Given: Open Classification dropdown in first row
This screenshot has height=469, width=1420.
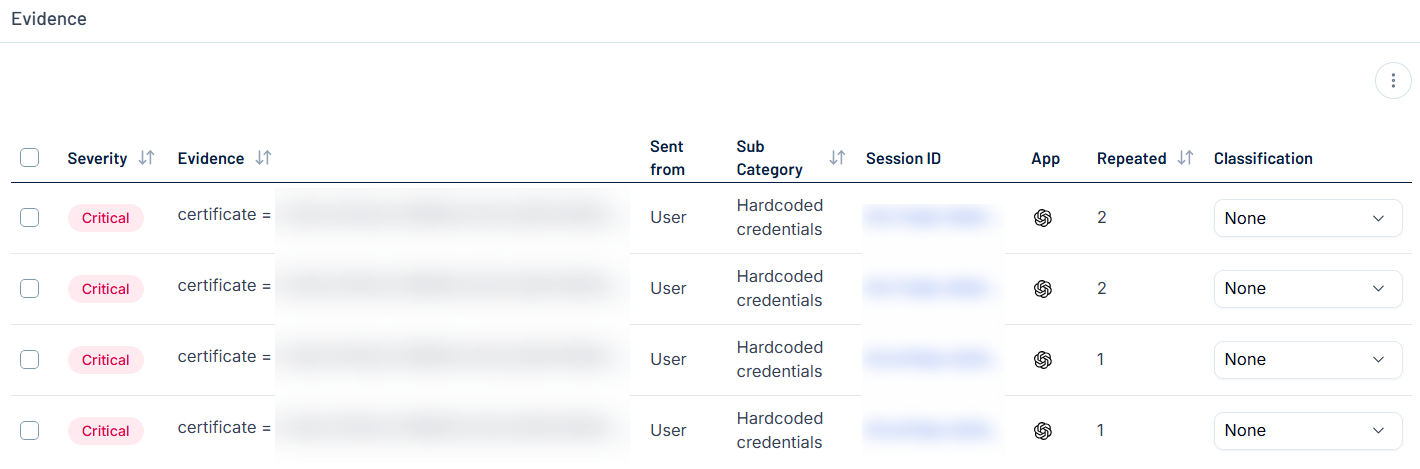Looking at the screenshot, I should [x=1307, y=218].
